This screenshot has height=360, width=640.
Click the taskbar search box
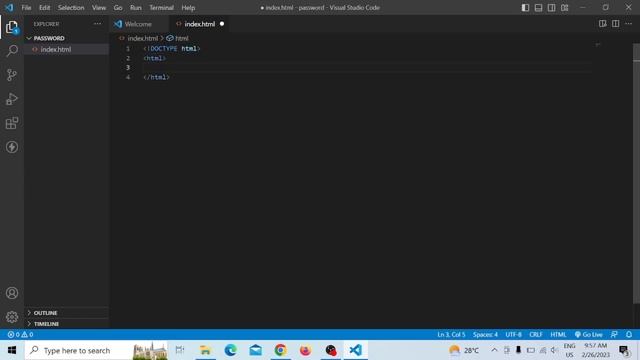pyautogui.click(x=96, y=350)
